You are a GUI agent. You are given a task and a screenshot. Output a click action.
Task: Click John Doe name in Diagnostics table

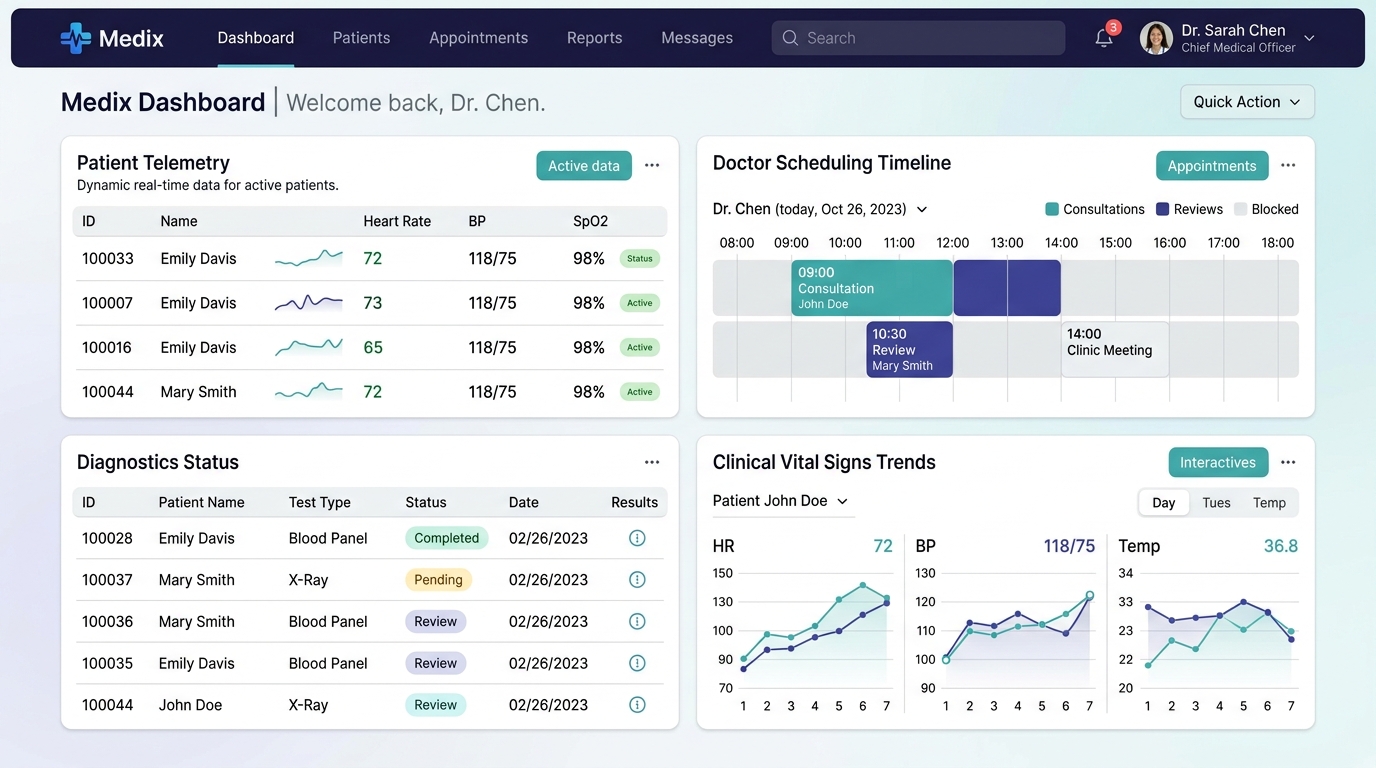tap(191, 705)
